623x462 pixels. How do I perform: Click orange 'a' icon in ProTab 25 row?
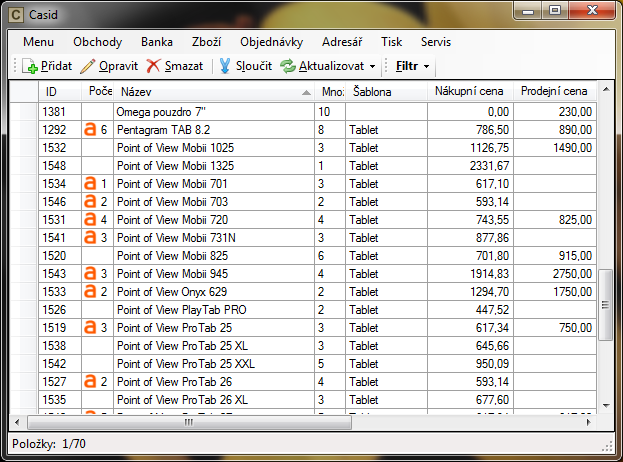(90, 327)
